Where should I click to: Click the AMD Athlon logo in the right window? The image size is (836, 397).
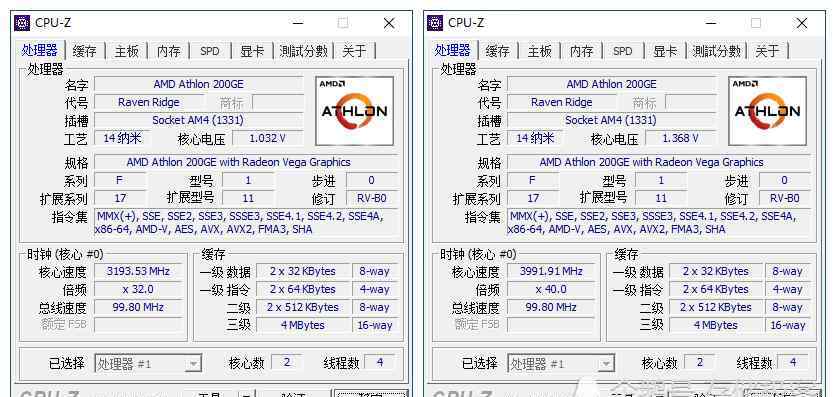[768, 111]
